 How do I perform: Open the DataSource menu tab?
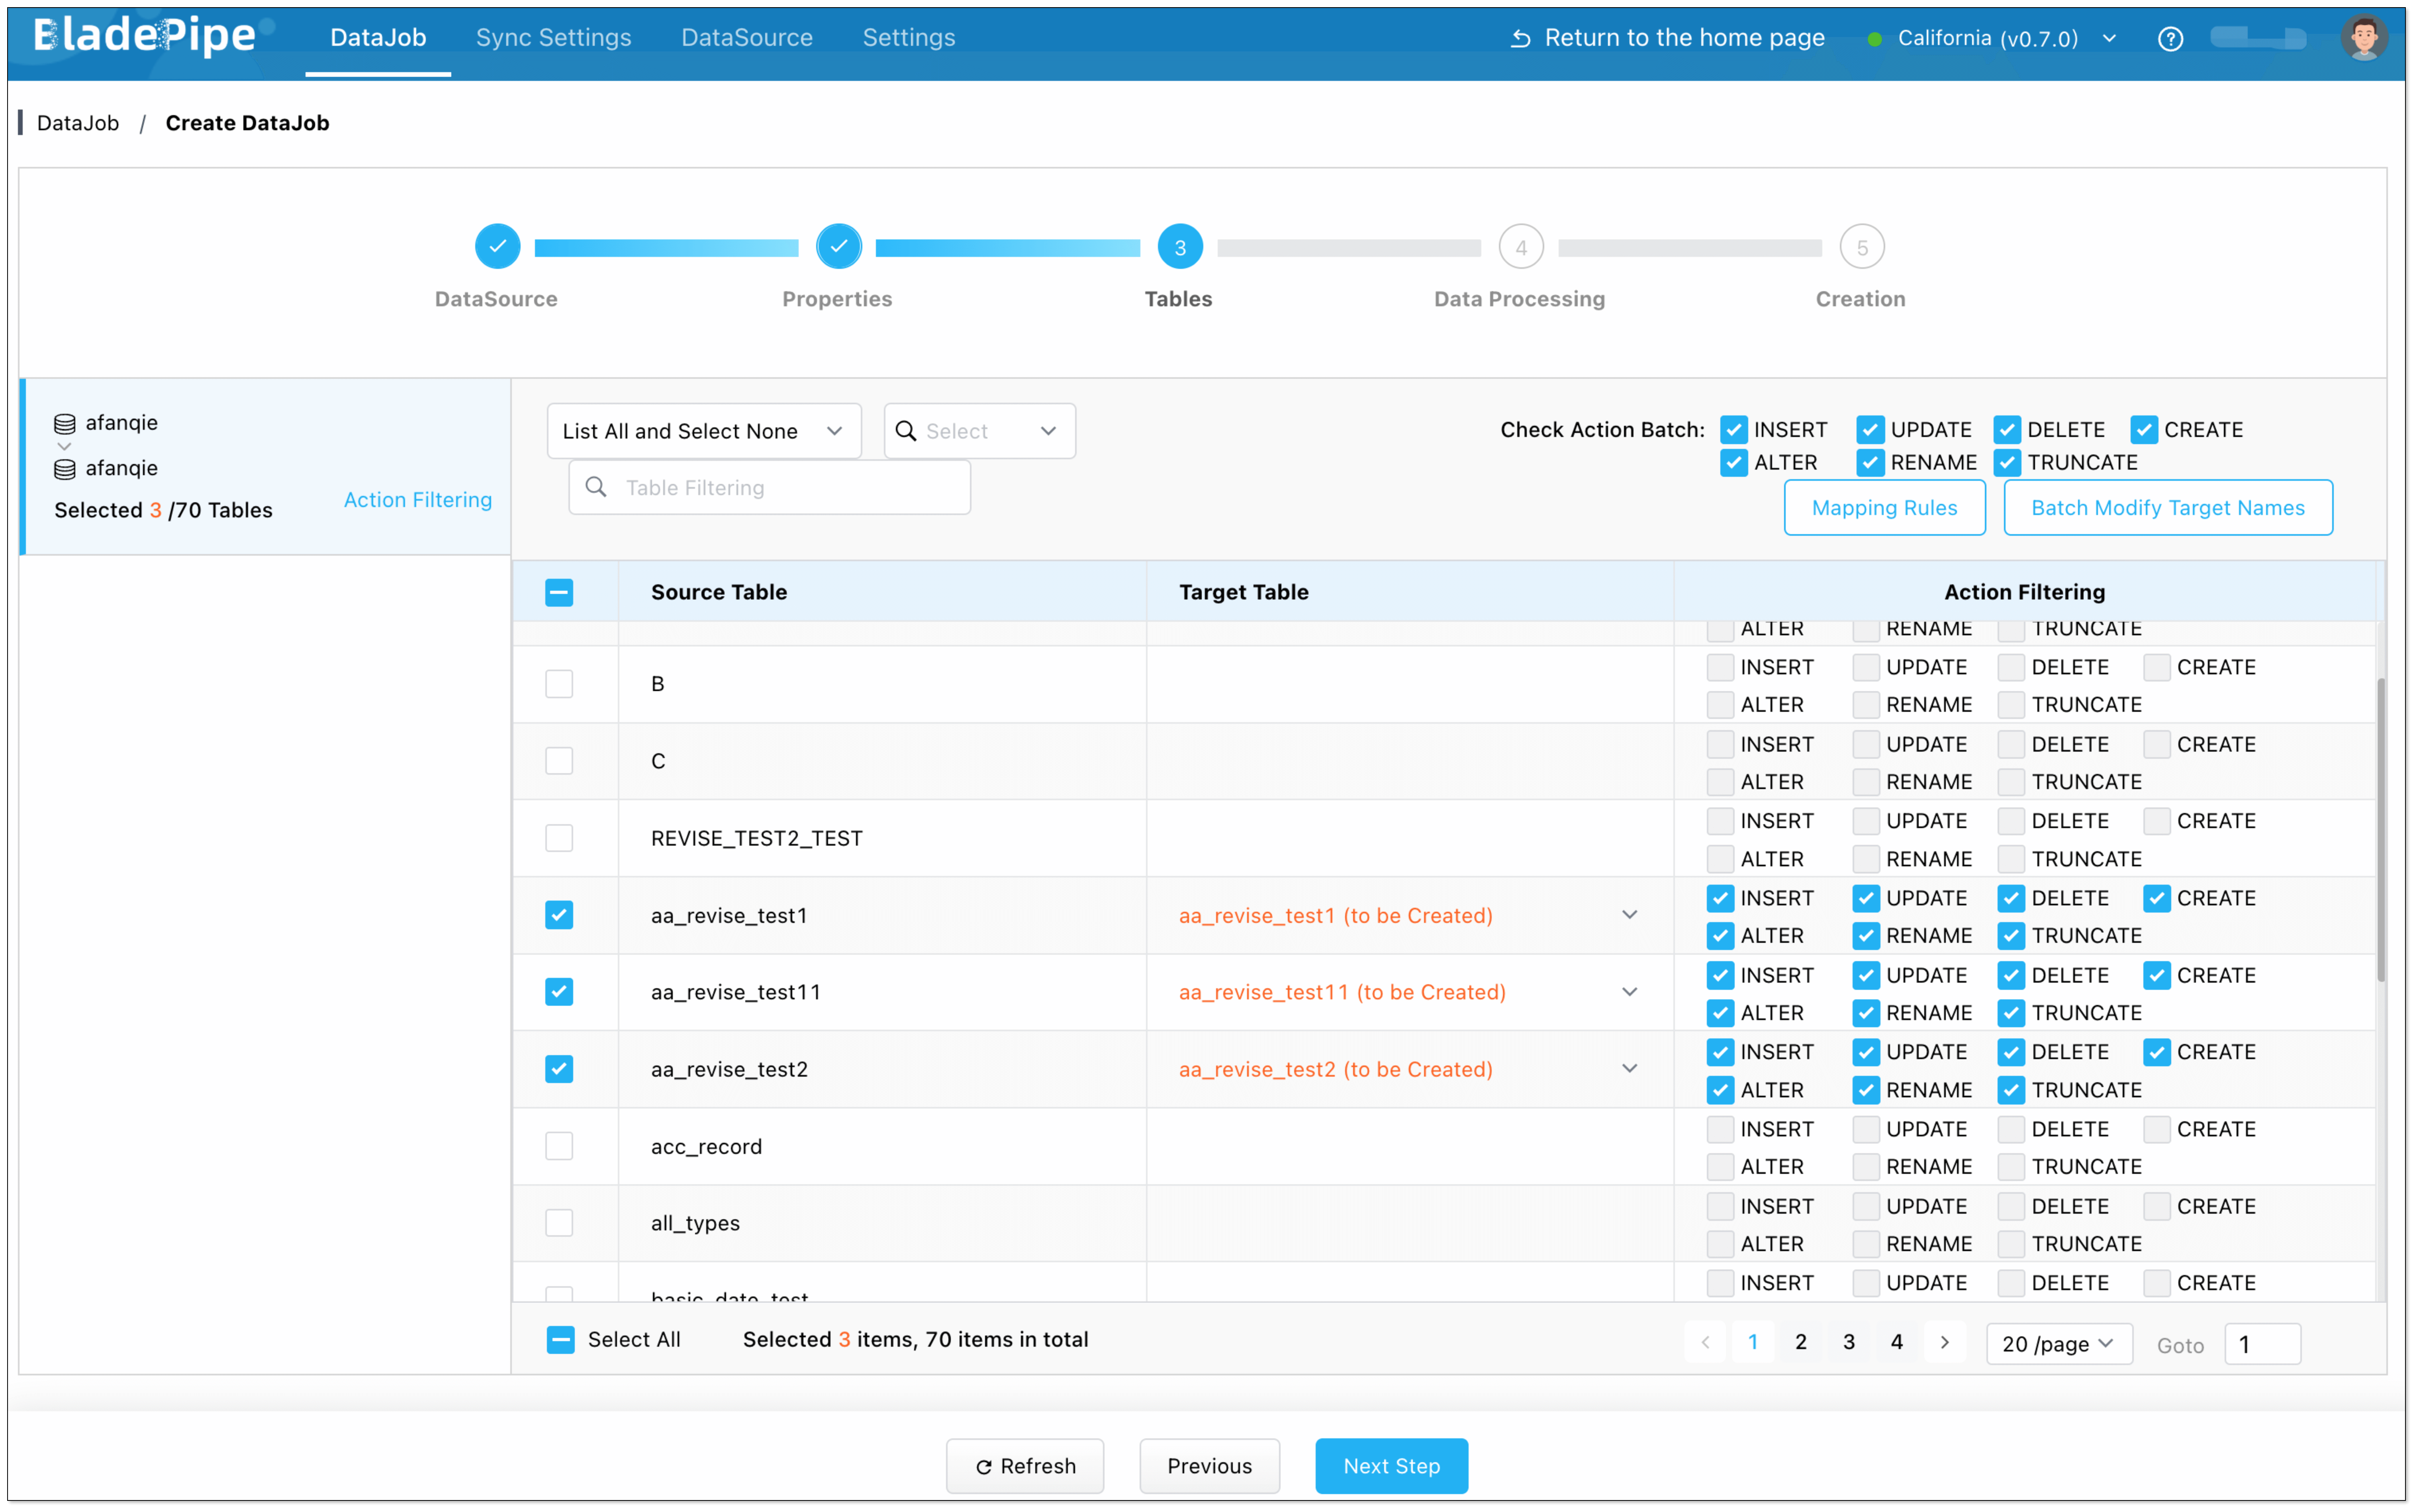coord(746,38)
